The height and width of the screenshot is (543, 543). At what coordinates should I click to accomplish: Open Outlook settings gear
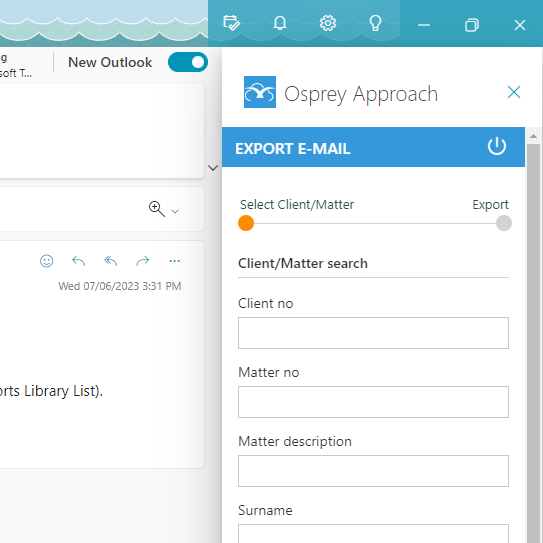328,23
